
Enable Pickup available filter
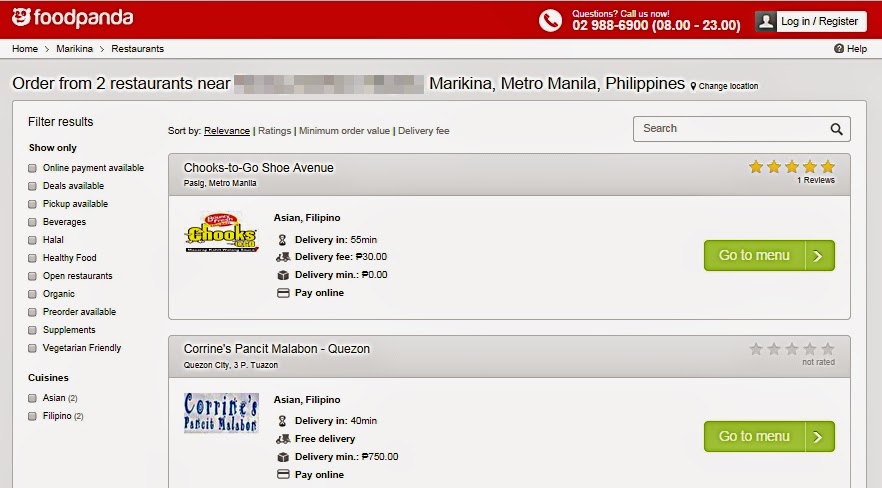[x=32, y=204]
